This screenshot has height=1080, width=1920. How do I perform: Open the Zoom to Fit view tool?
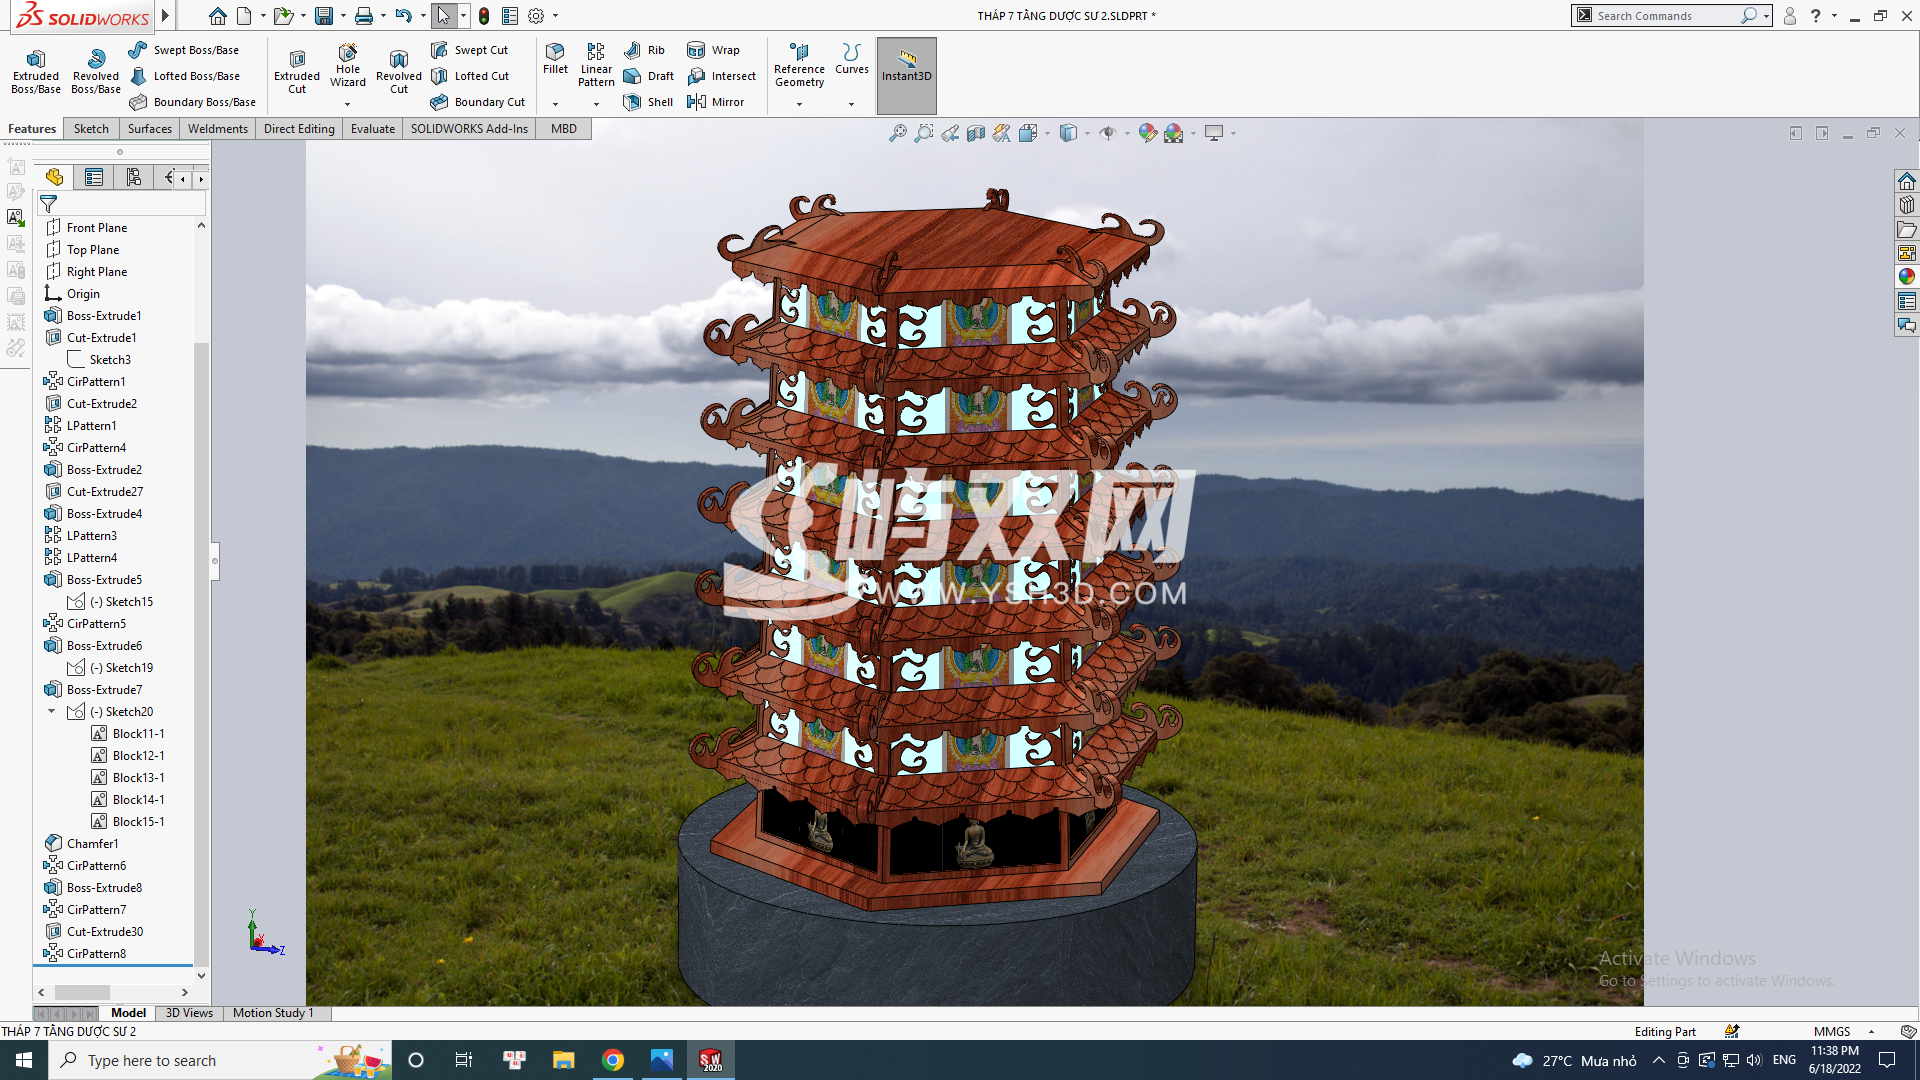pos(898,133)
